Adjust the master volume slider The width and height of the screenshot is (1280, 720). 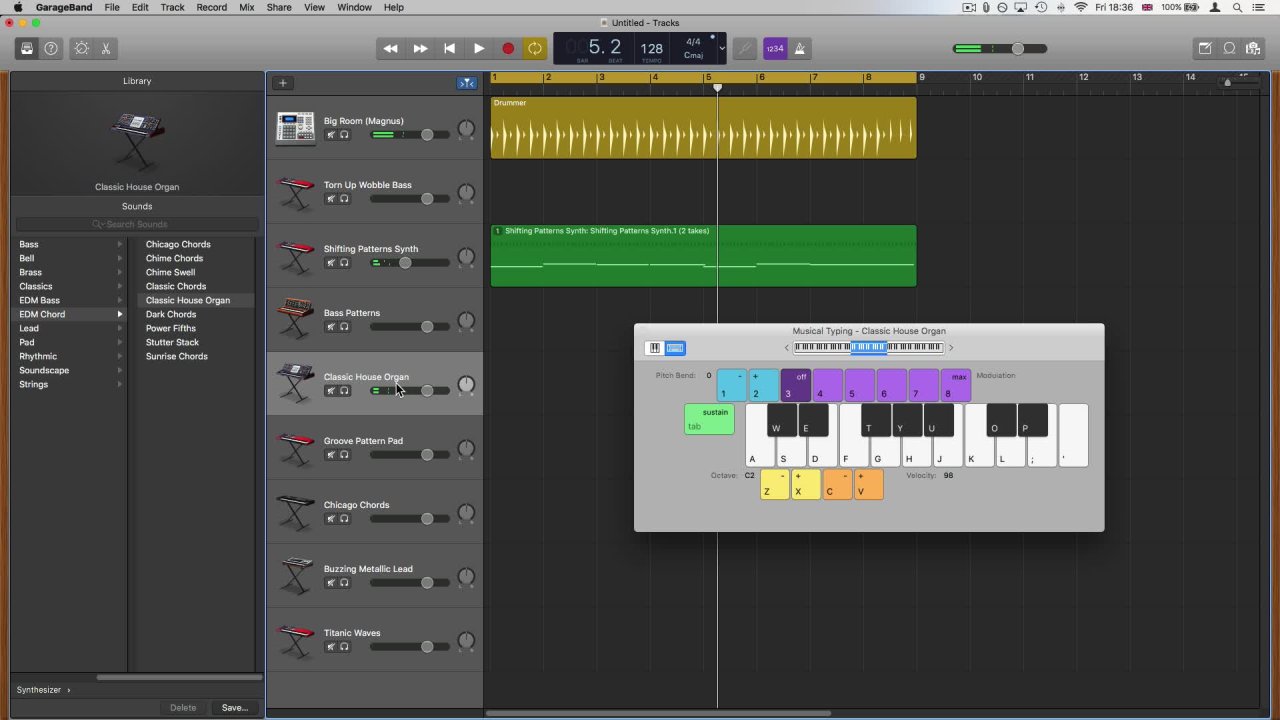click(1017, 48)
